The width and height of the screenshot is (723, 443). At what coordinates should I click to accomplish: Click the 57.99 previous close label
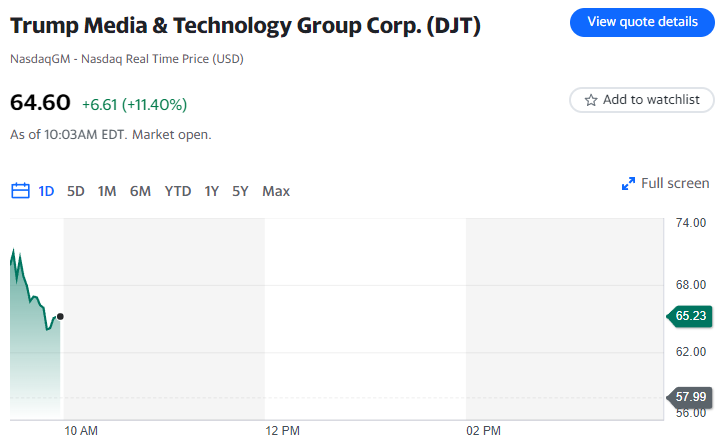690,396
